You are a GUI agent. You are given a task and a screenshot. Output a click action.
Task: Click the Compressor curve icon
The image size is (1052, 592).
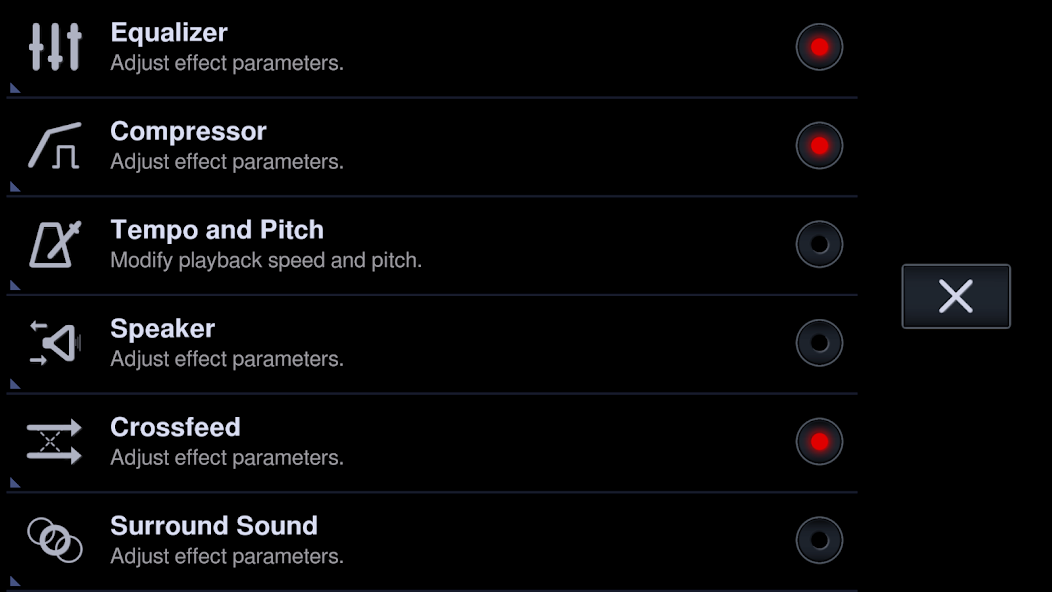55,145
